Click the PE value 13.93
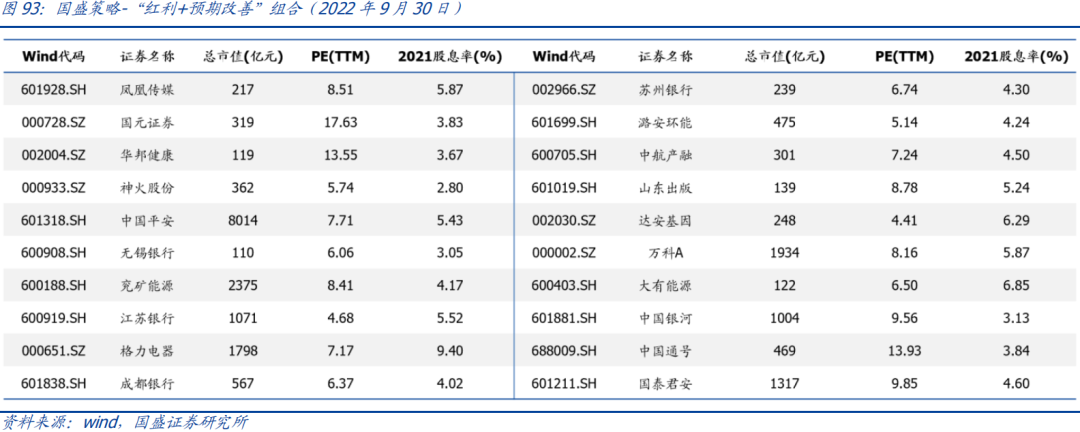 pos(905,351)
